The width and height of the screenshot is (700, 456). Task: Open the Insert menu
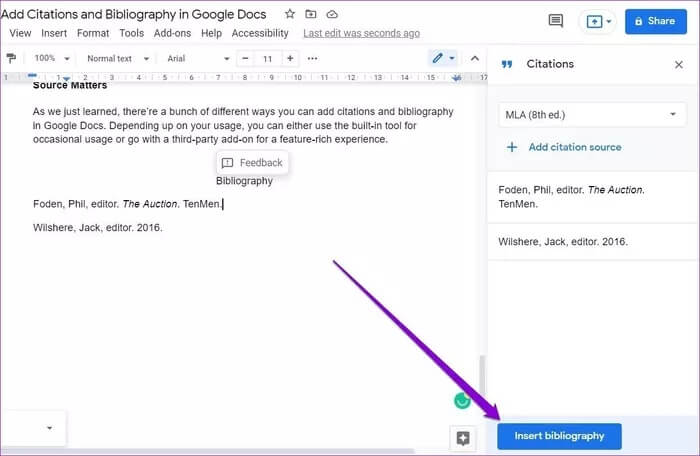[x=54, y=33]
